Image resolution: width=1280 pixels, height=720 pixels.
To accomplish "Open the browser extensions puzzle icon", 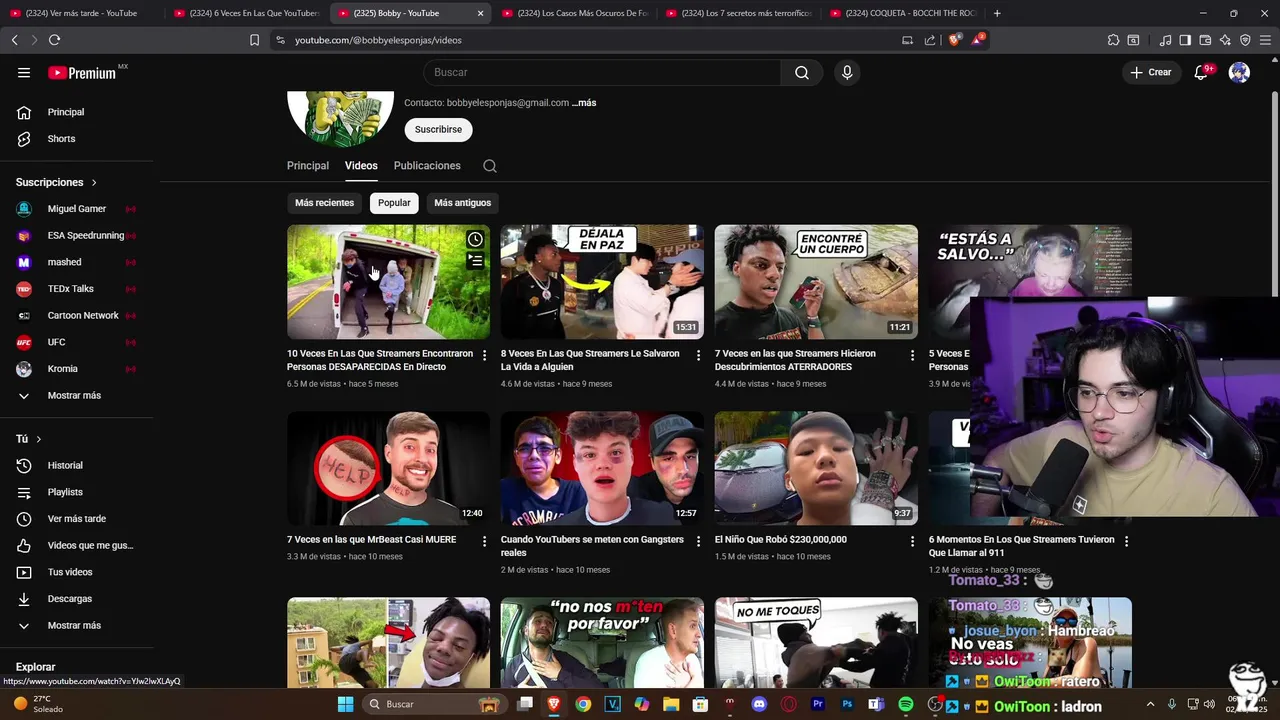I will [1113, 40].
